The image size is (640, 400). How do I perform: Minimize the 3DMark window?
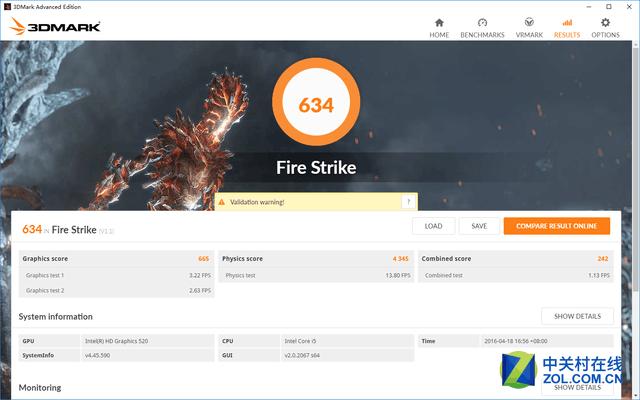click(589, 7)
